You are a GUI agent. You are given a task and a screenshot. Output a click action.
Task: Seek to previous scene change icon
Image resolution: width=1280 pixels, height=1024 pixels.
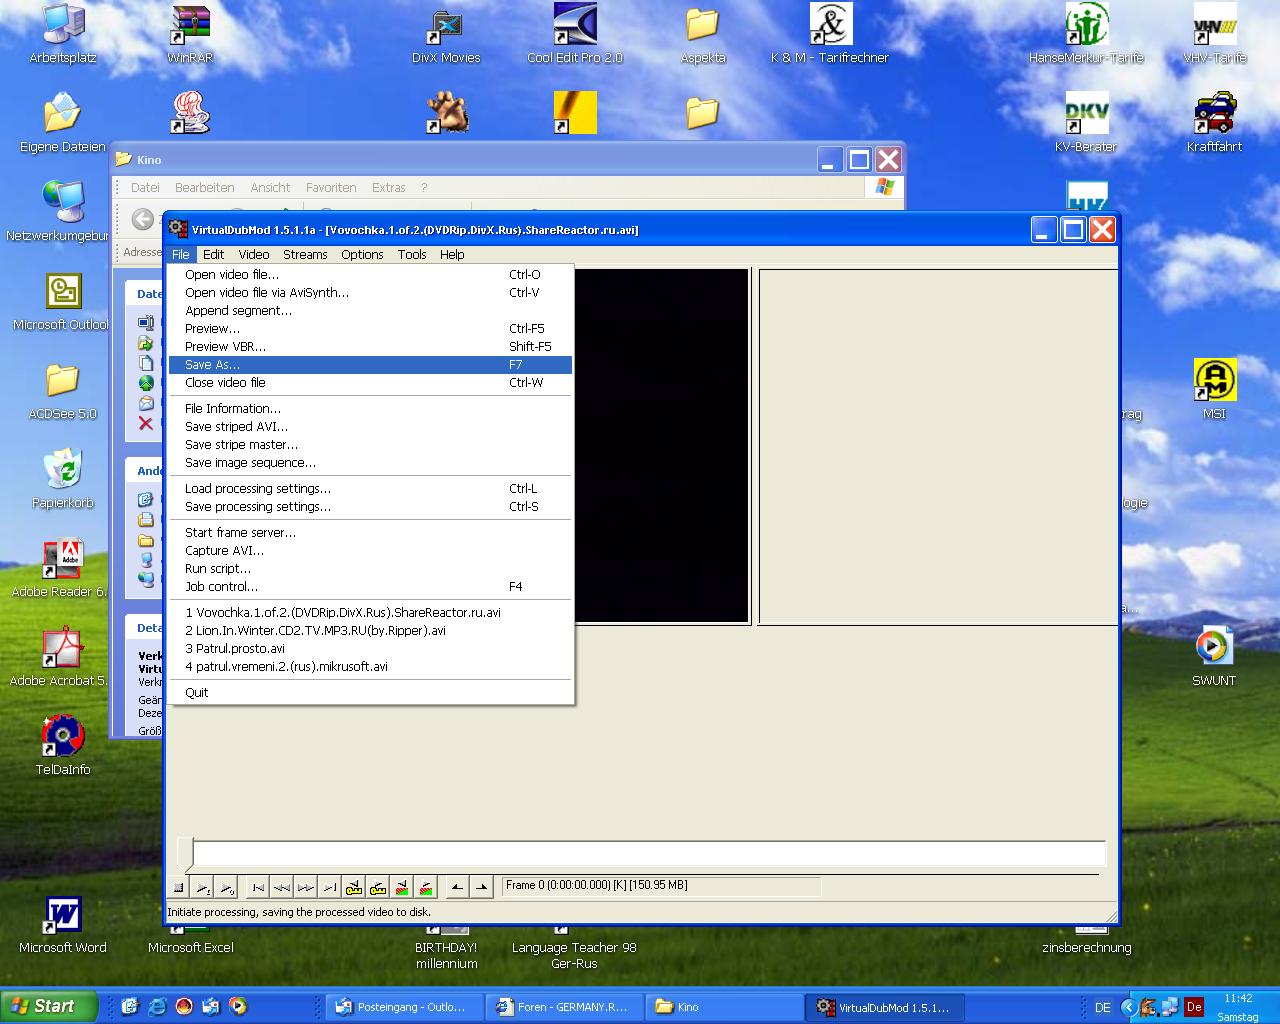[x=402, y=887]
